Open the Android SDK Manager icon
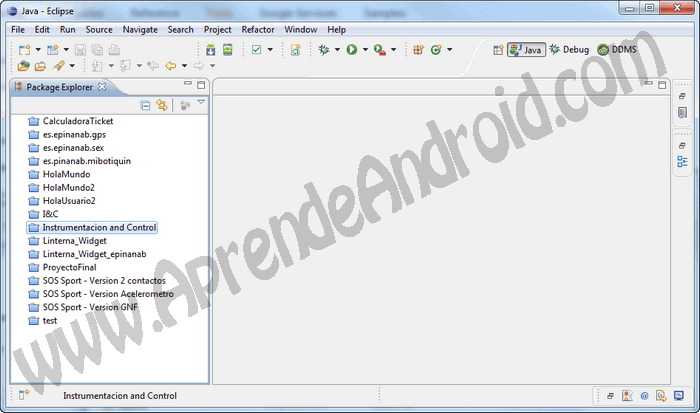This screenshot has width=700, height=413. tap(210, 50)
